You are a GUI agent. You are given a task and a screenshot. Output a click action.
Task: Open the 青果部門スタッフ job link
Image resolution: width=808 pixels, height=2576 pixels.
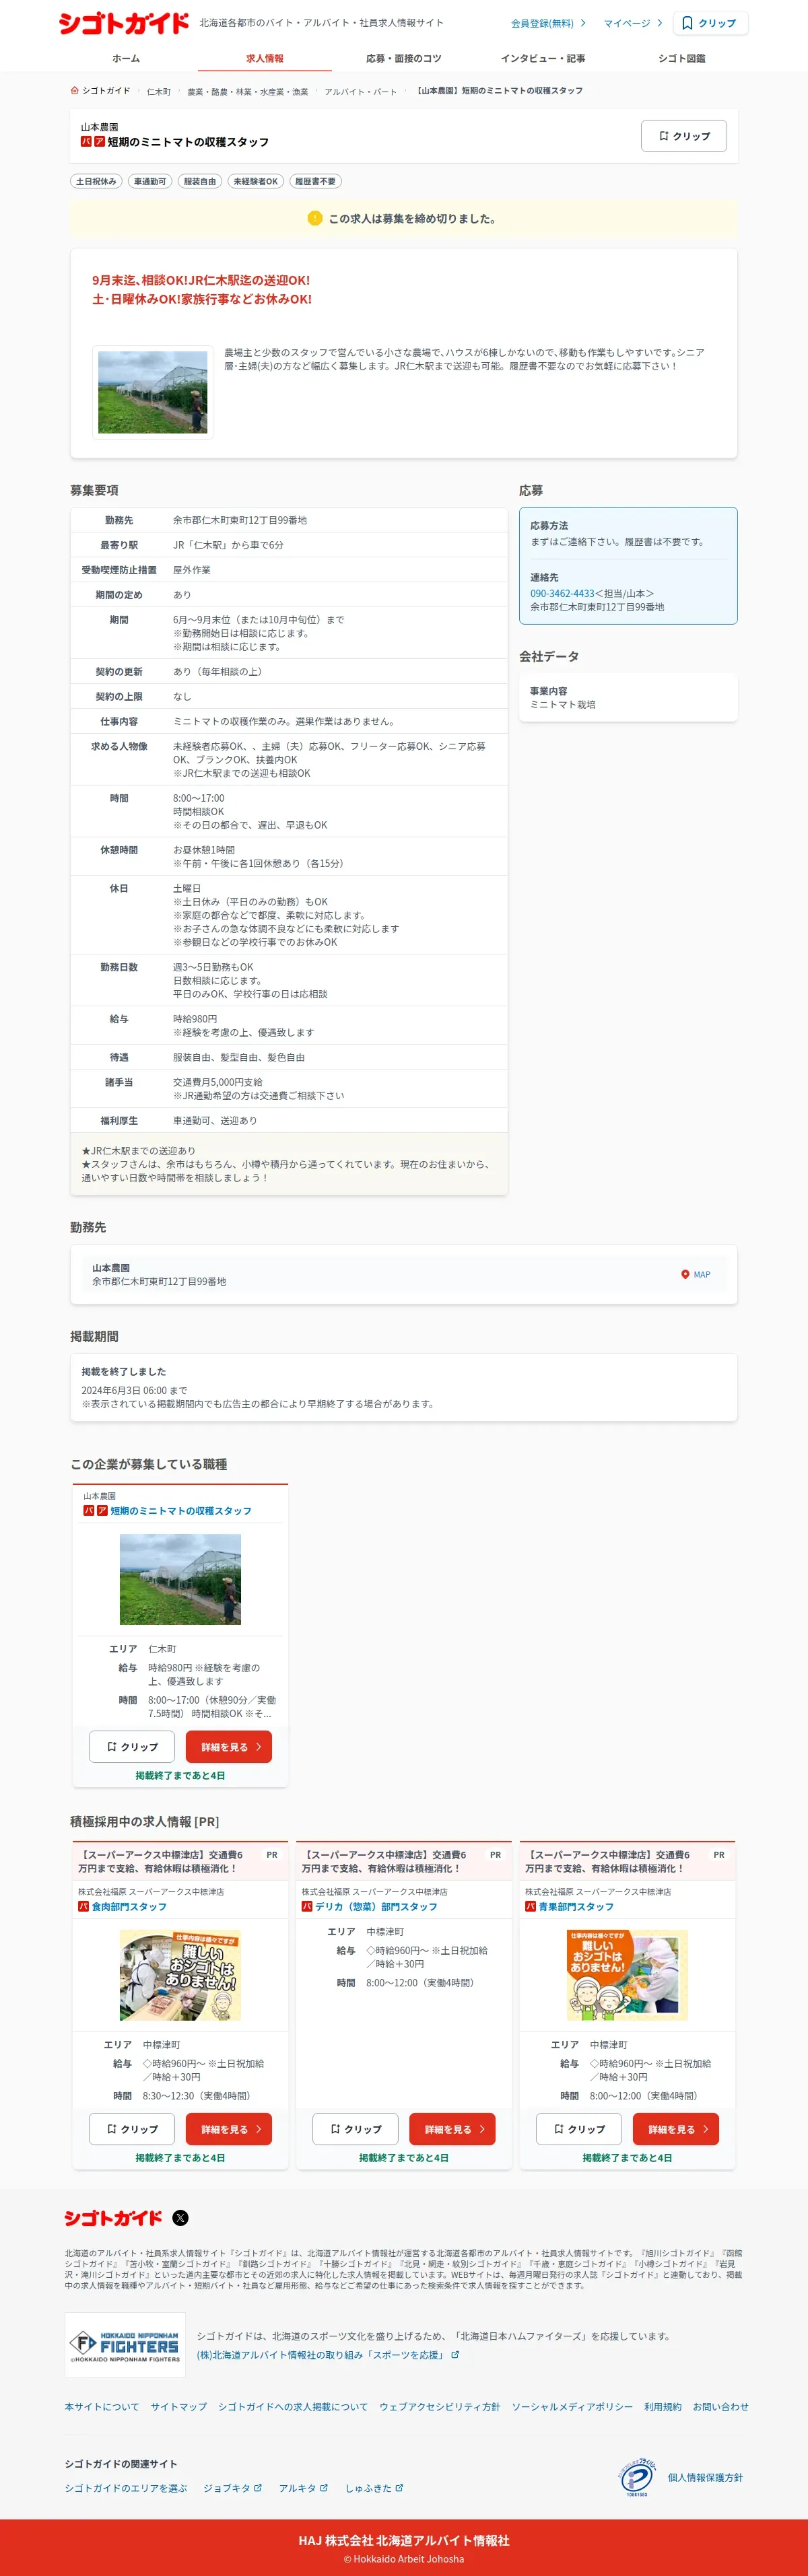point(576,1906)
